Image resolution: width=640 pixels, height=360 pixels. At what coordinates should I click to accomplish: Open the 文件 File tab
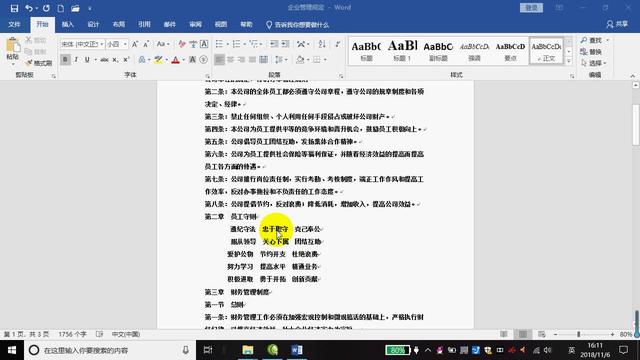(x=14, y=24)
